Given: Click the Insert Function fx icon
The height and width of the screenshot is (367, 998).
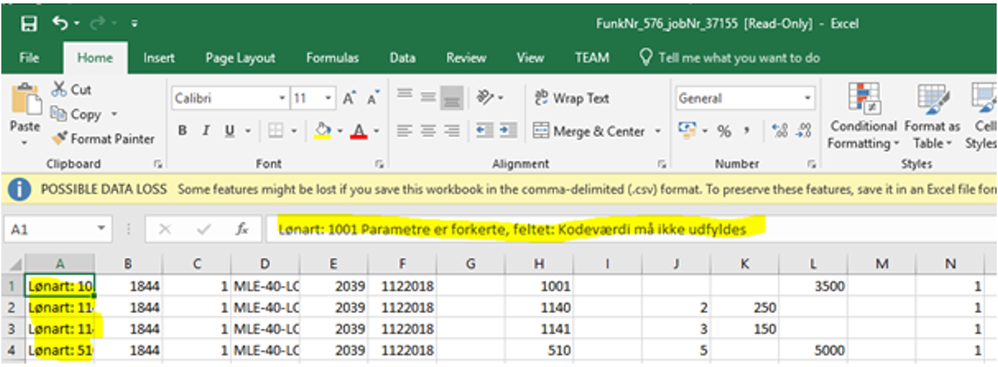Looking at the screenshot, I should point(242,230).
